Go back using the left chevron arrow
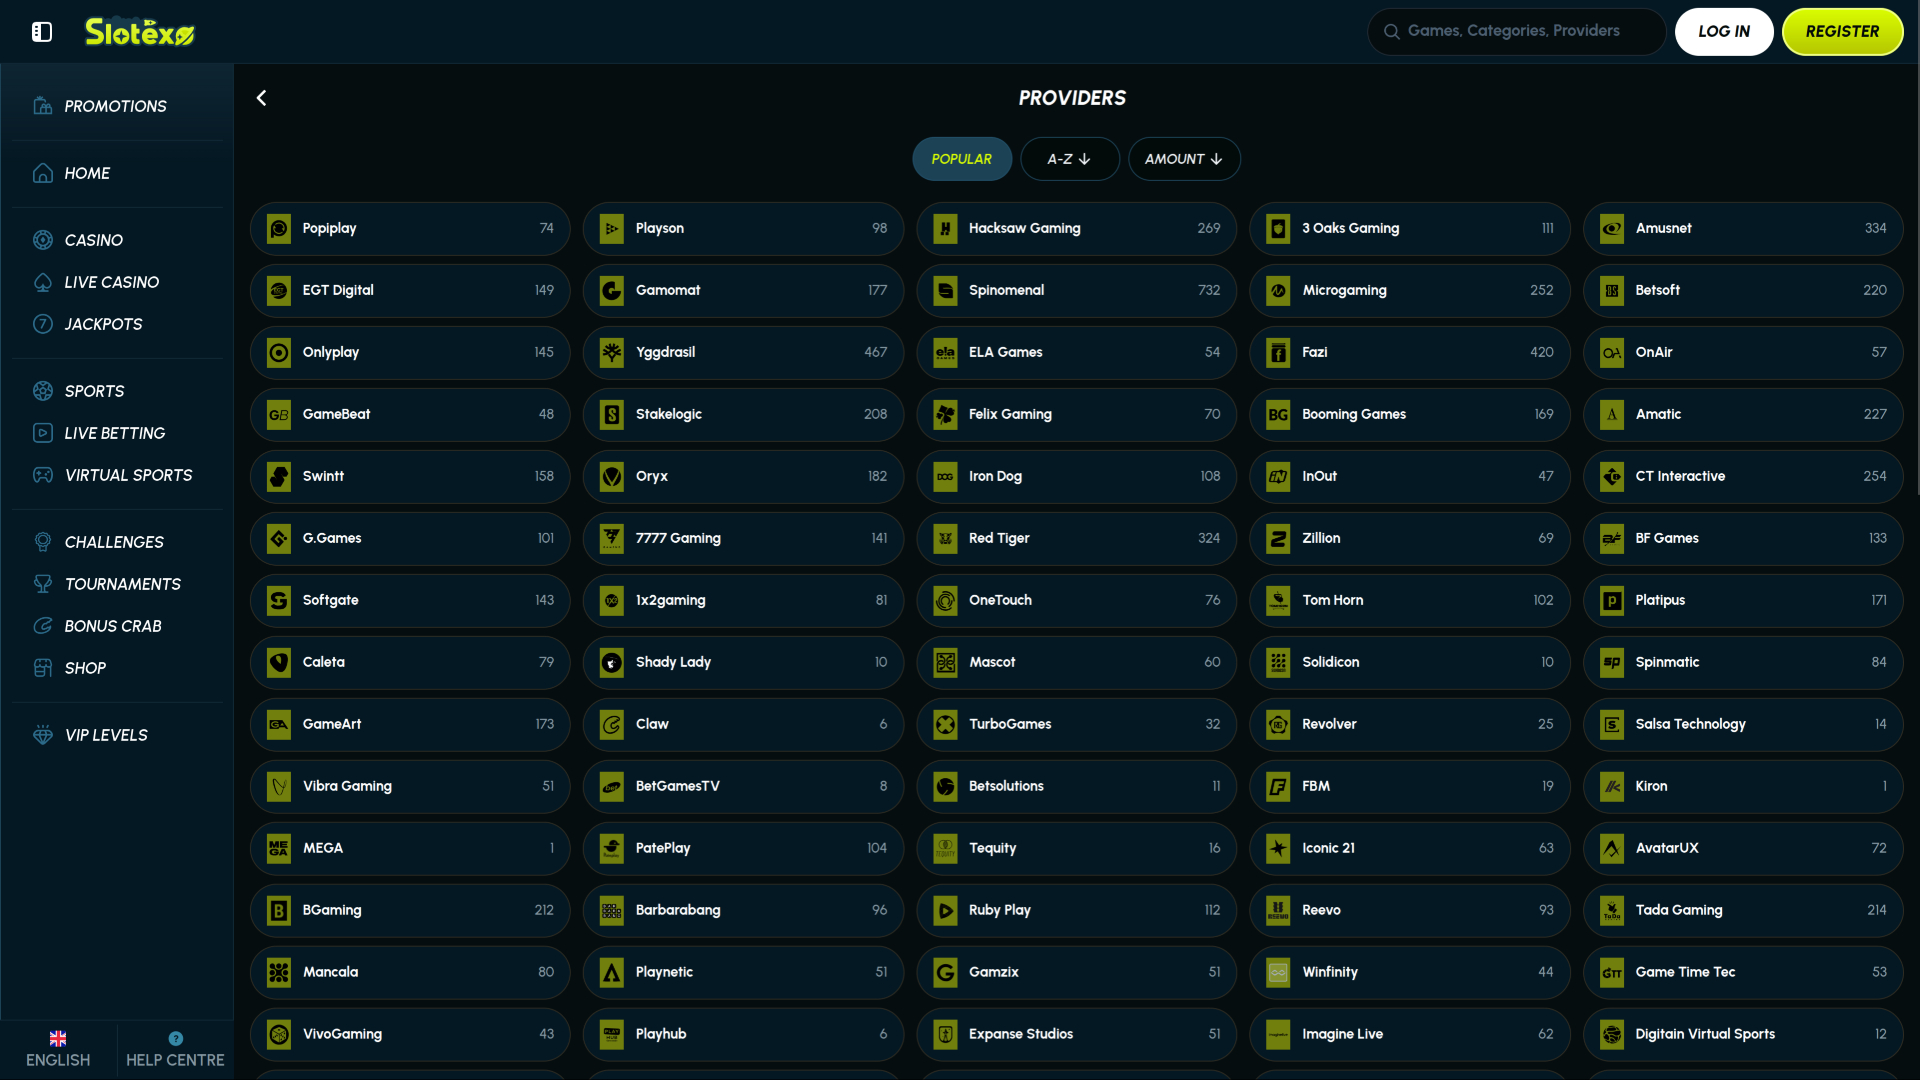1920x1080 pixels. point(261,97)
